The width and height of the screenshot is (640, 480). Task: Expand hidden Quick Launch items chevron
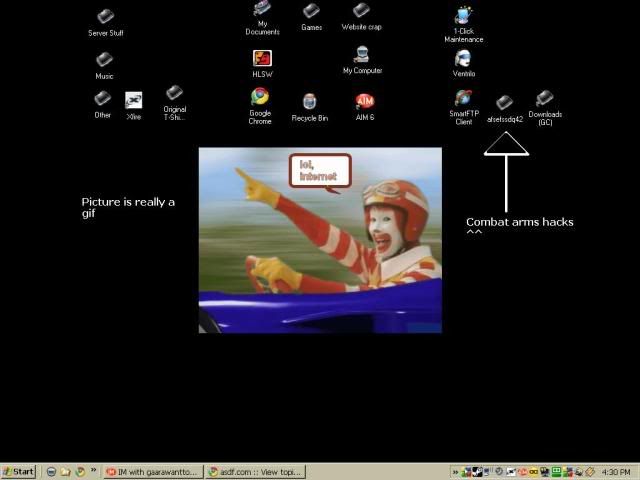93,470
